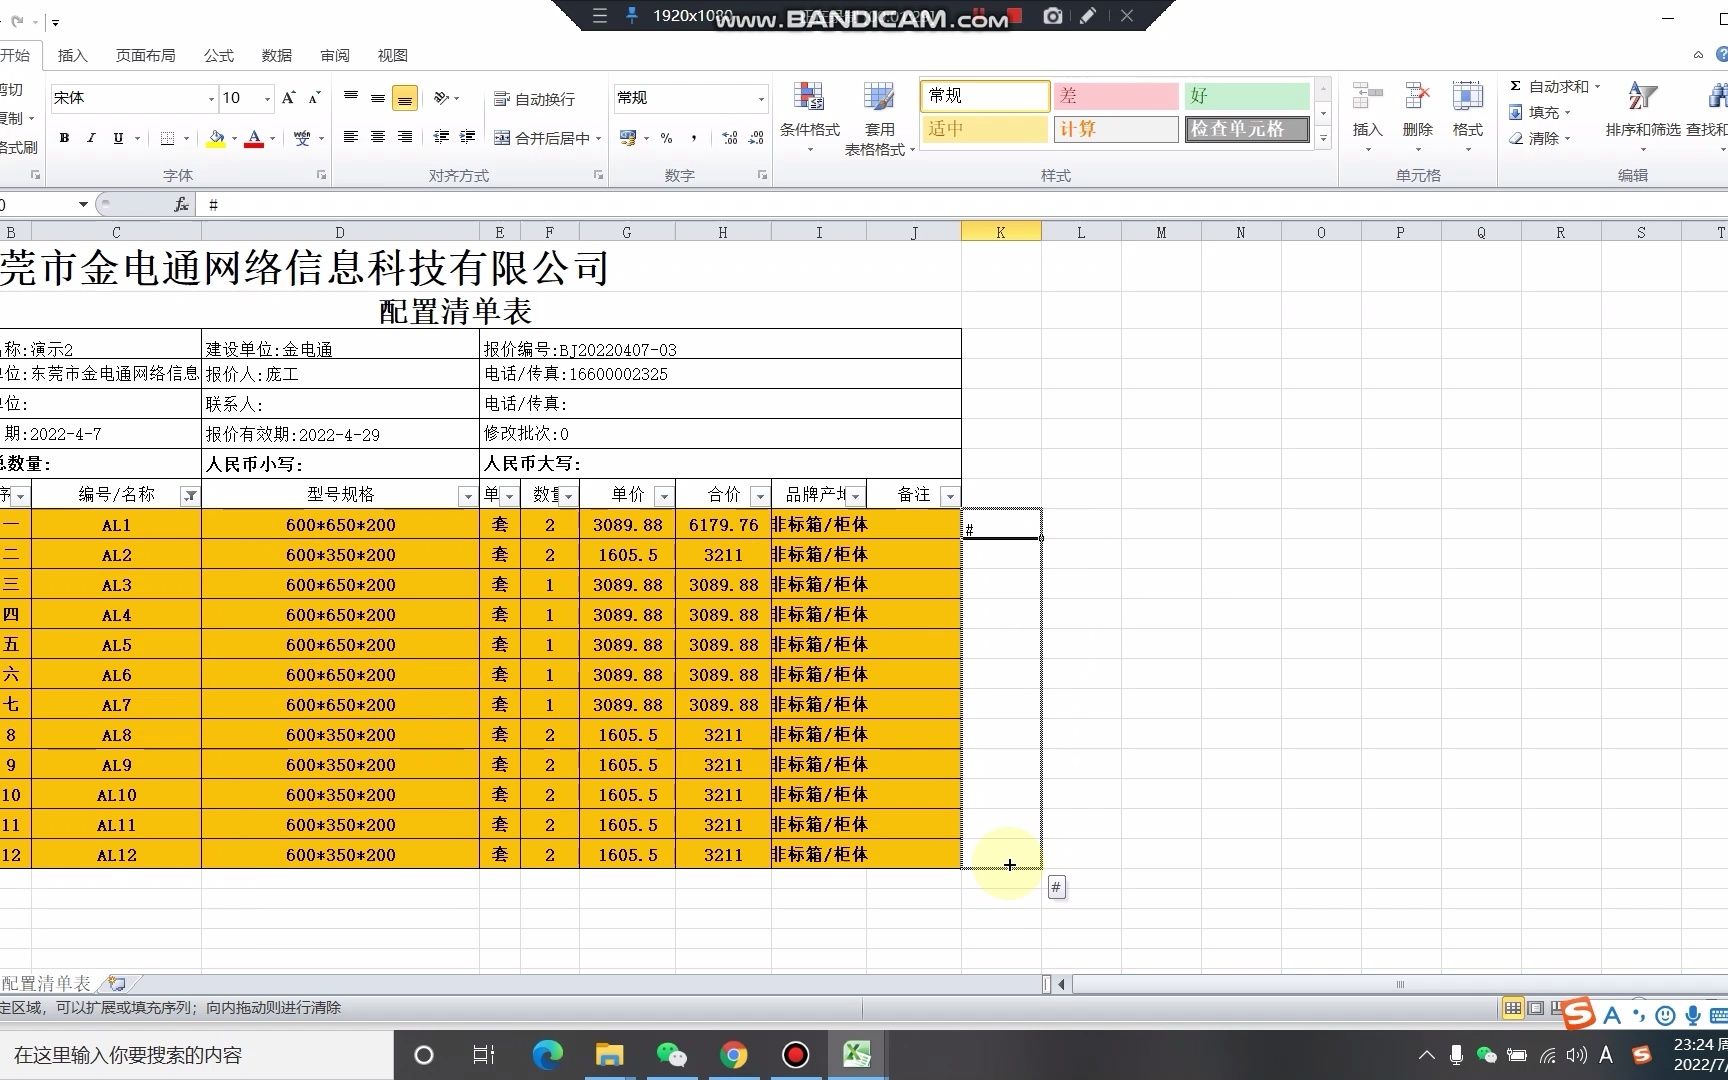Toggle italic formatting
1728x1080 pixels.
[x=91, y=138]
